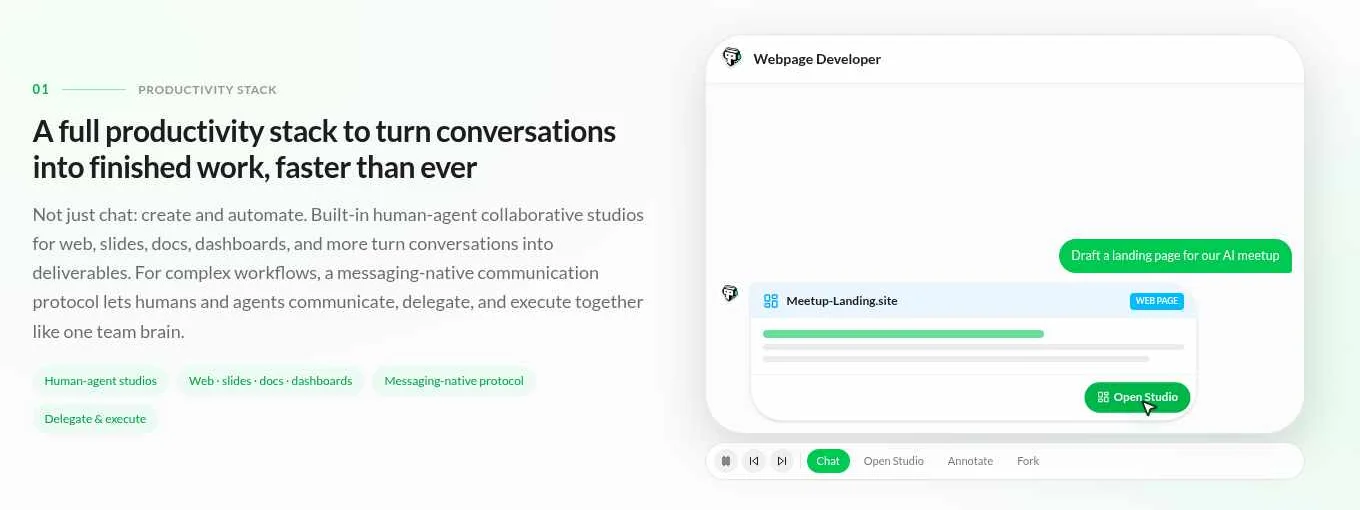The width and height of the screenshot is (1360, 510).
Task: Switch to the Fork tab
Action: tap(1028, 461)
